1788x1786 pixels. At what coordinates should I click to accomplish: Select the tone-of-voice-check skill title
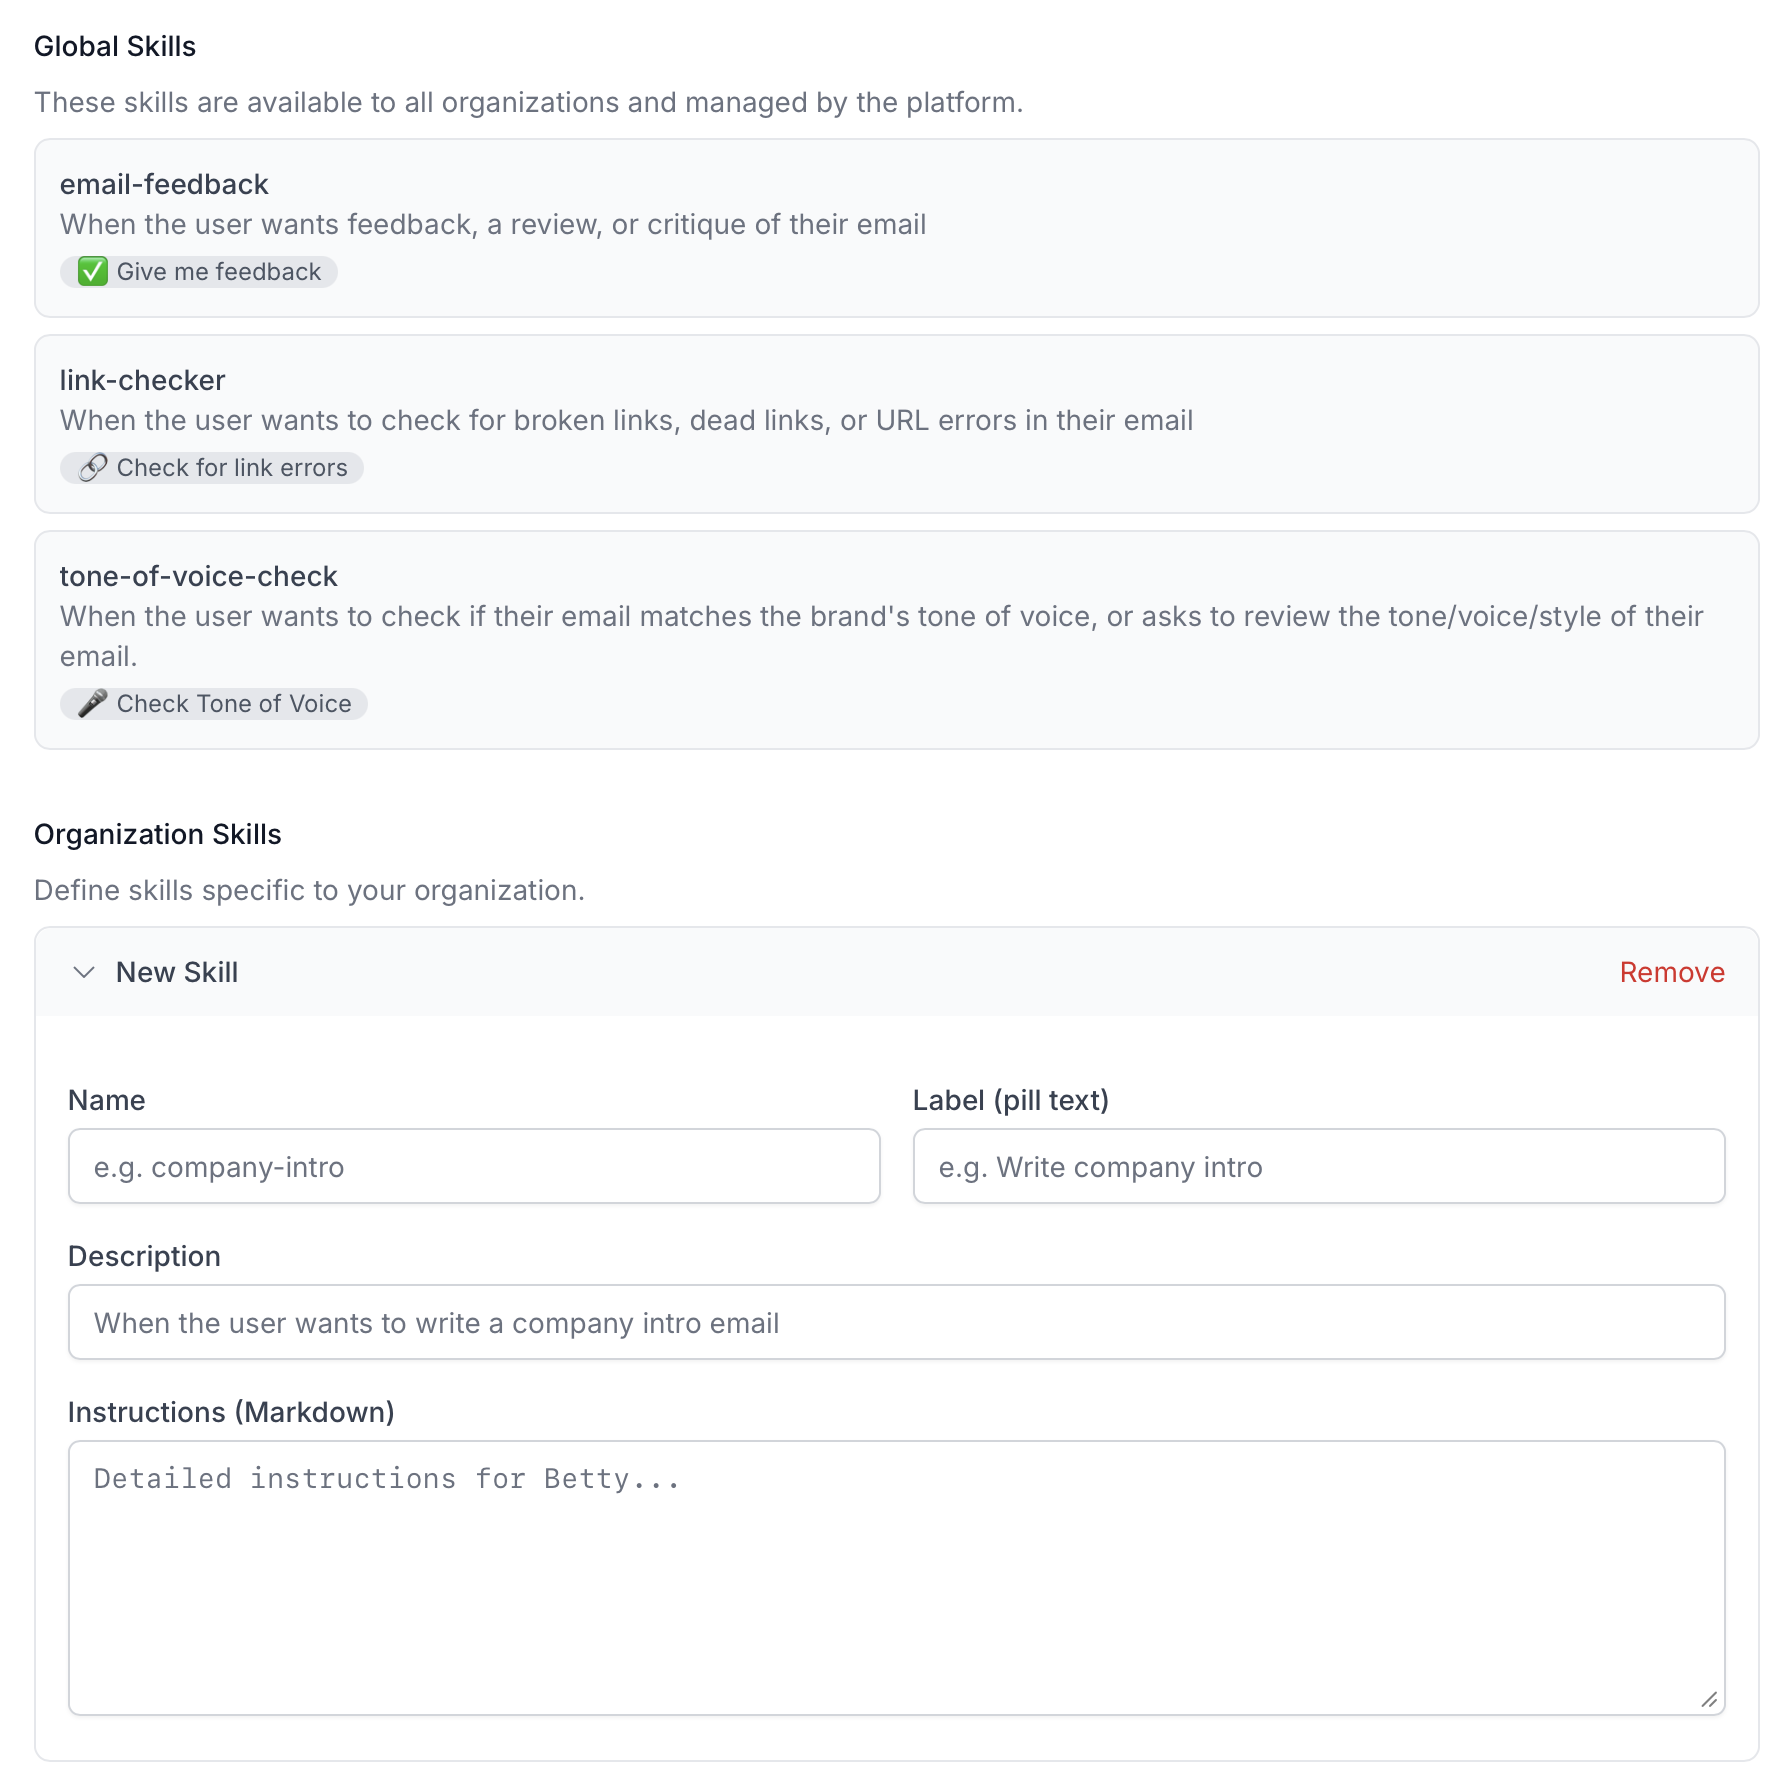198,576
